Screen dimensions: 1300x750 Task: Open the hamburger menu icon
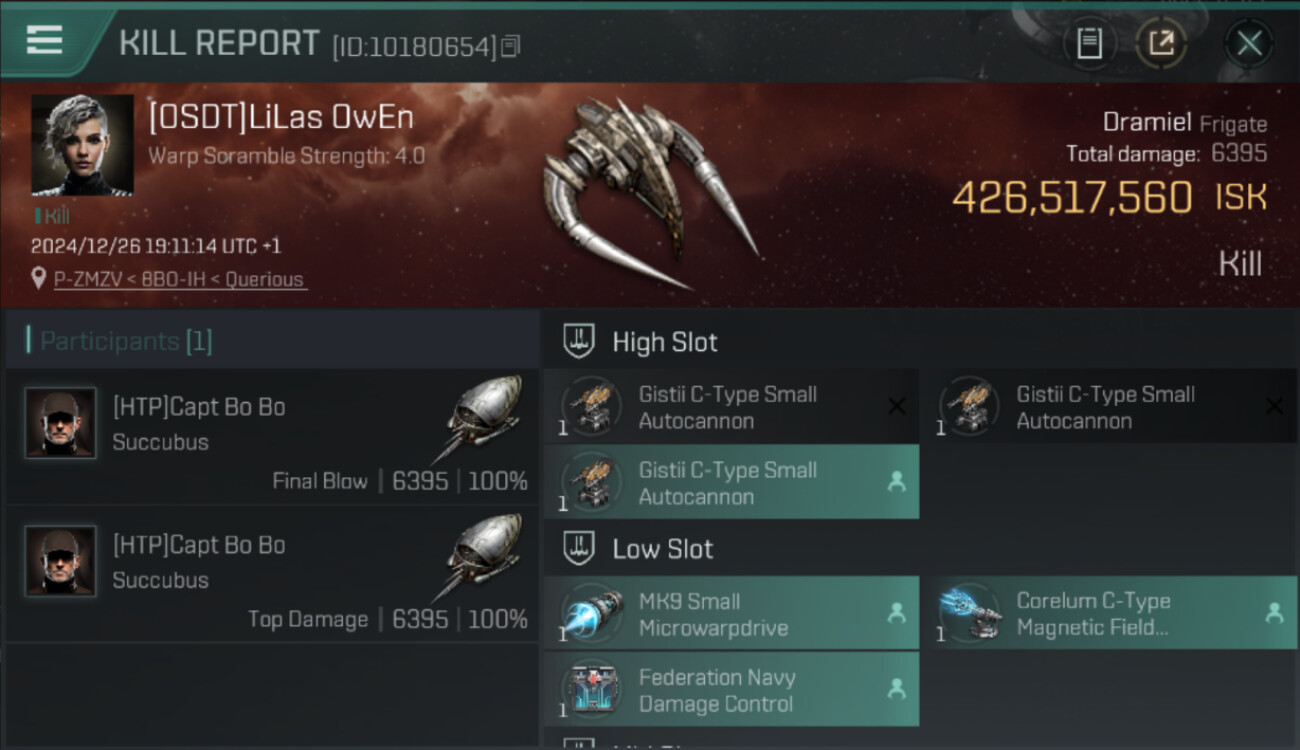coord(44,40)
